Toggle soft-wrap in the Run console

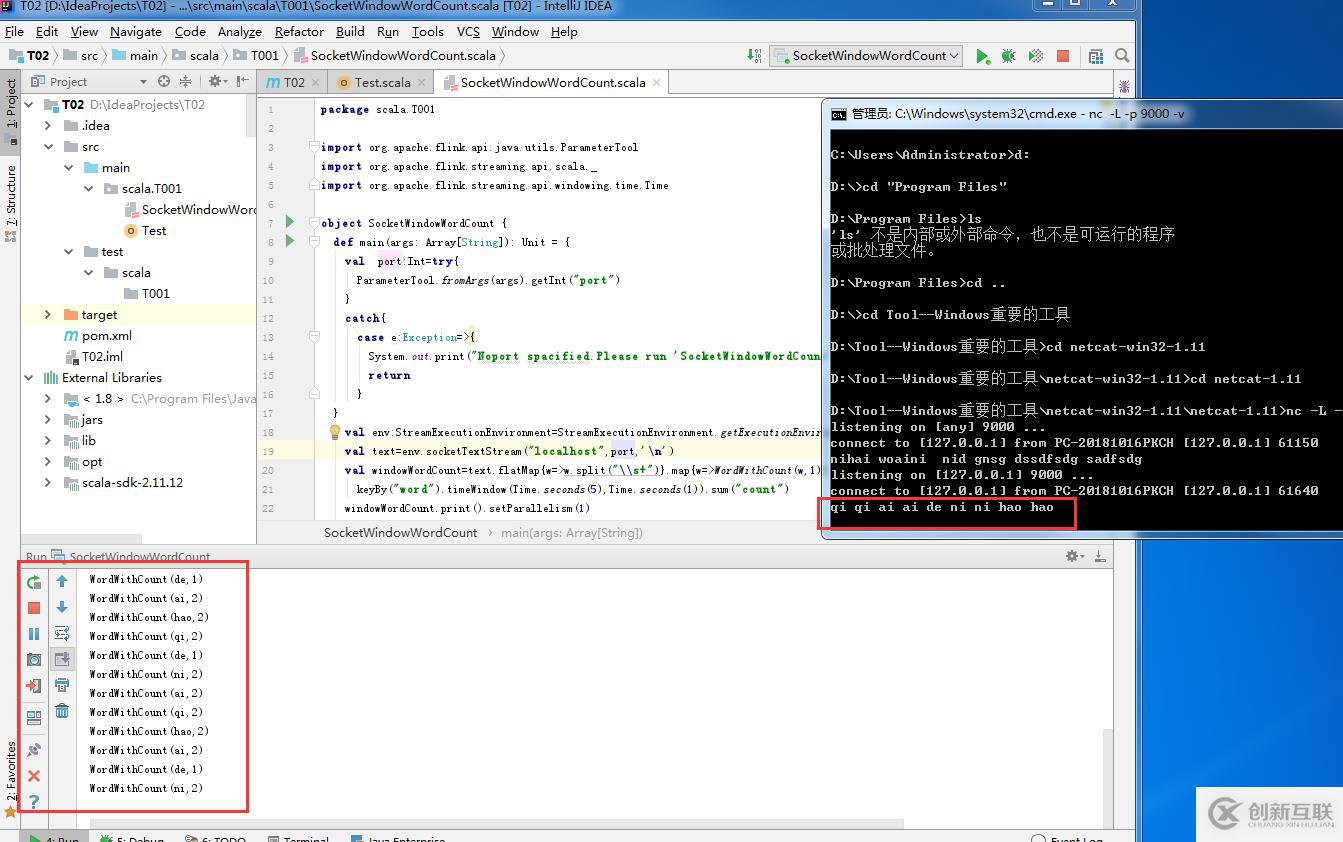tap(62, 633)
